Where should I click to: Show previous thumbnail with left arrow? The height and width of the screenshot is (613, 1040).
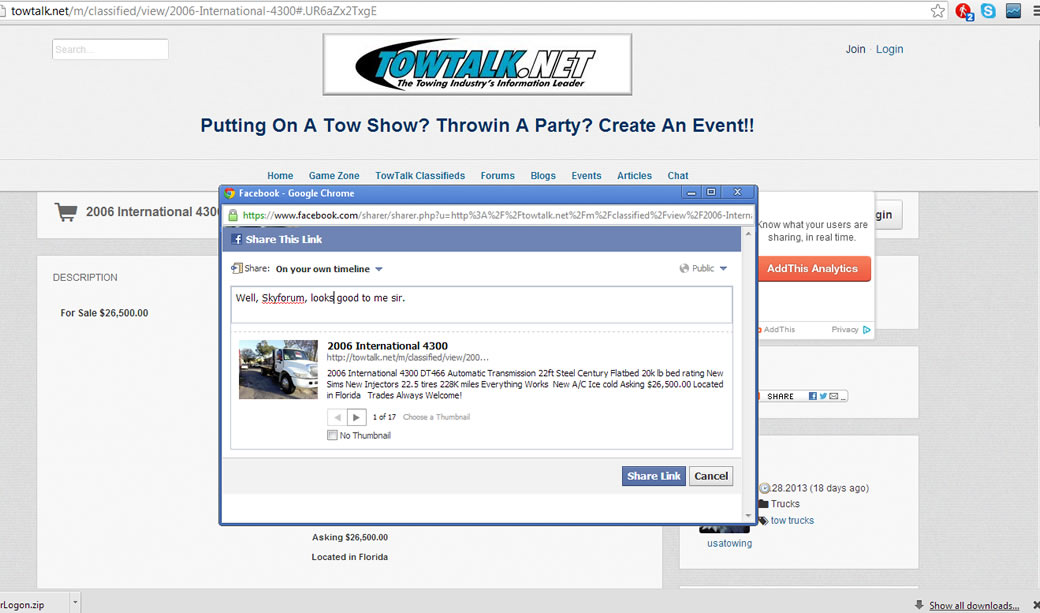point(337,417)
